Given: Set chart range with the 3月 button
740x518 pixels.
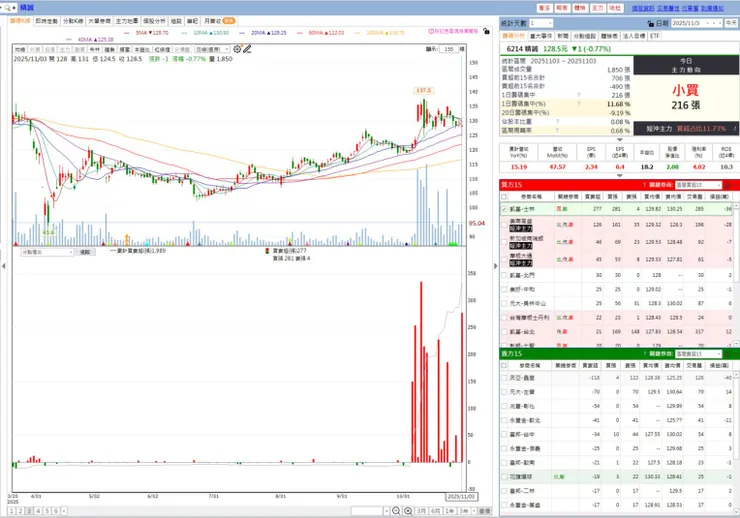Looking at the screenshot, I should [x=421, y=511].
